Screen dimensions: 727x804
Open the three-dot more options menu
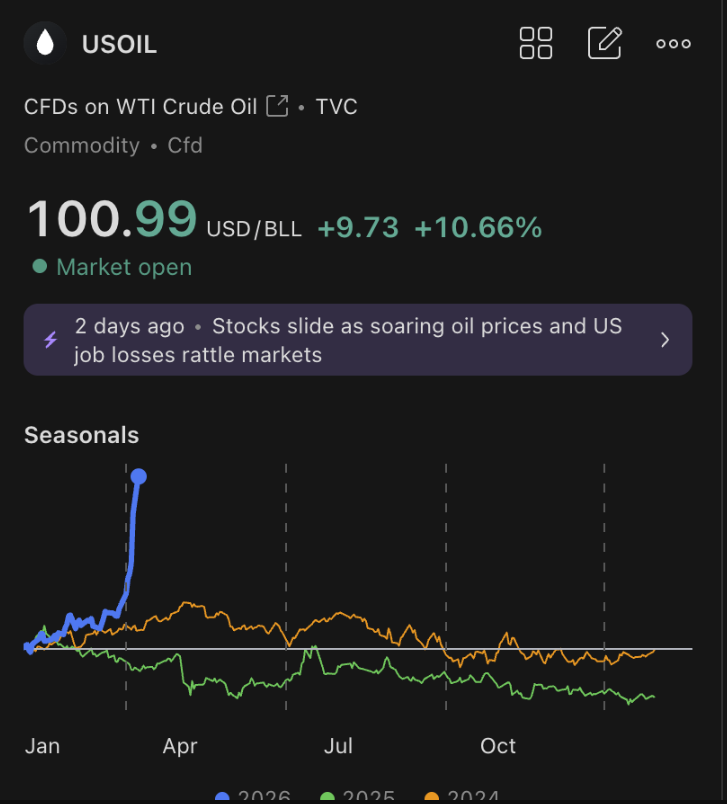tap(673, 43)
